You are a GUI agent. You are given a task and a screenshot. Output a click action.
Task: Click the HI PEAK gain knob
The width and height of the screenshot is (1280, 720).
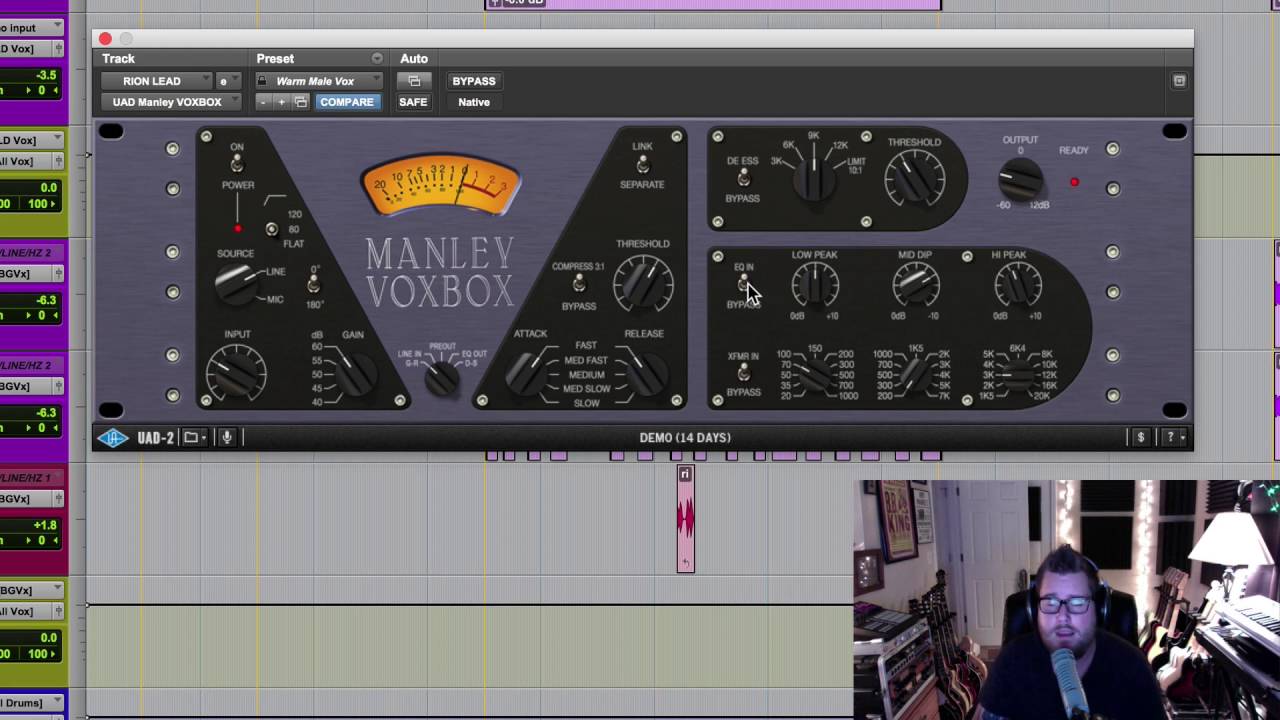click(x=1017, y=286)
